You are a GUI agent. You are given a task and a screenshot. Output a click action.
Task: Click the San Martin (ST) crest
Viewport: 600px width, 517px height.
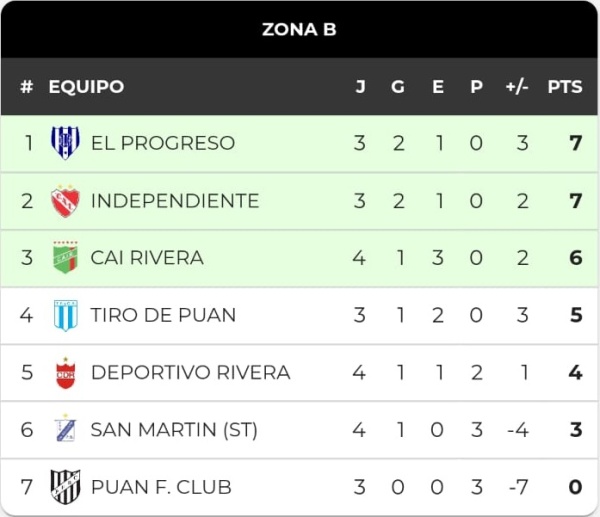tap(65, 429)
